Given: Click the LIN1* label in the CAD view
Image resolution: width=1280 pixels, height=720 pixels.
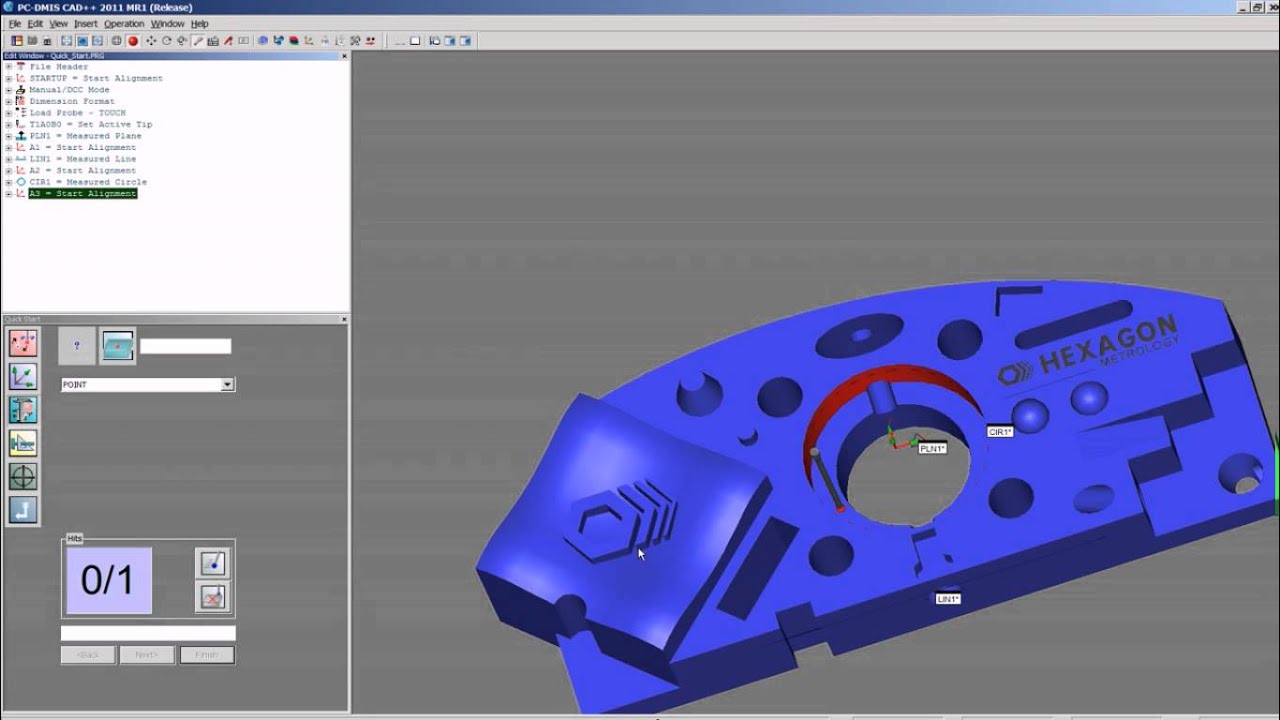Looking at the screenshot, I should point(948,599).
